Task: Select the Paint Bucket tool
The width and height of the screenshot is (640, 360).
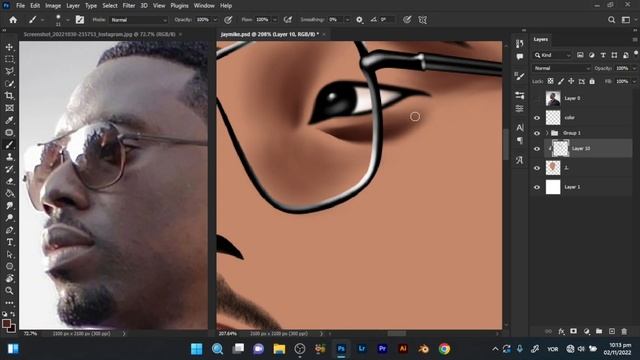Action: [9, 193]
